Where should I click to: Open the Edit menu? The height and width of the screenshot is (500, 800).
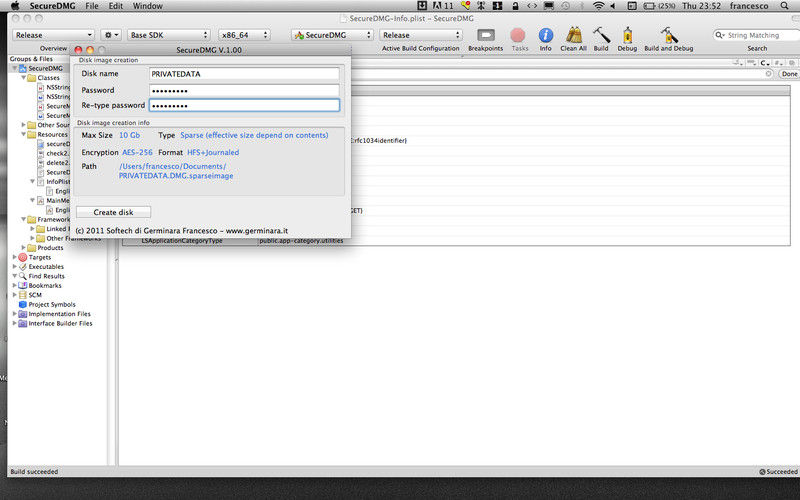point(116,6)
